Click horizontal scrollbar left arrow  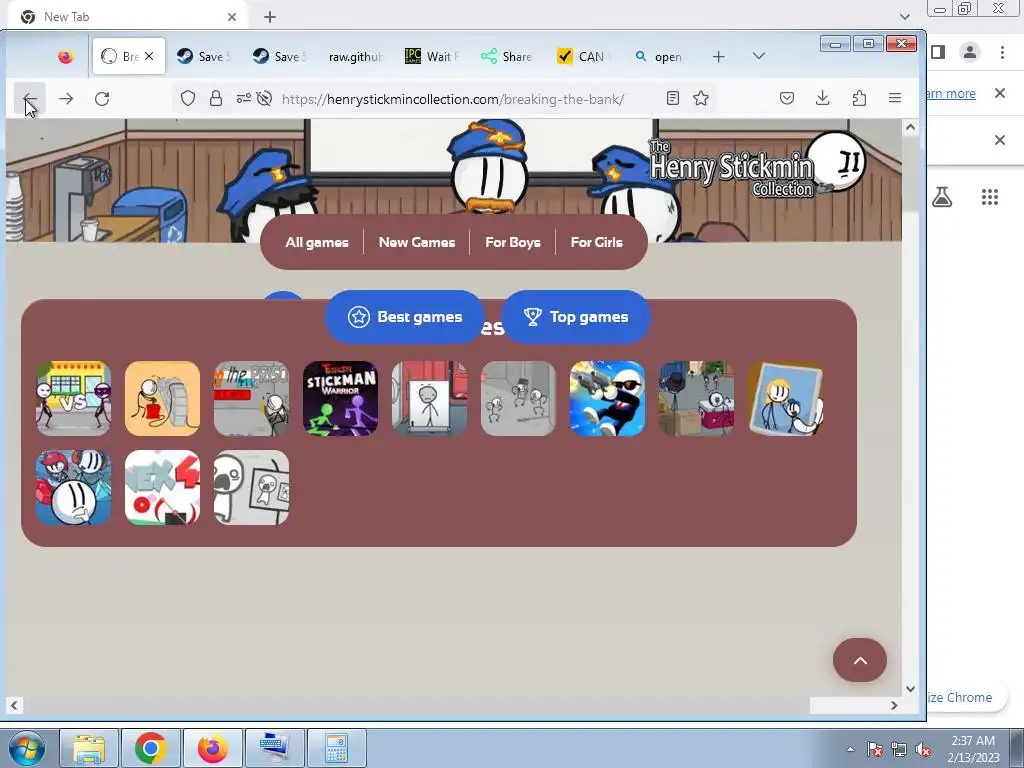14,705
